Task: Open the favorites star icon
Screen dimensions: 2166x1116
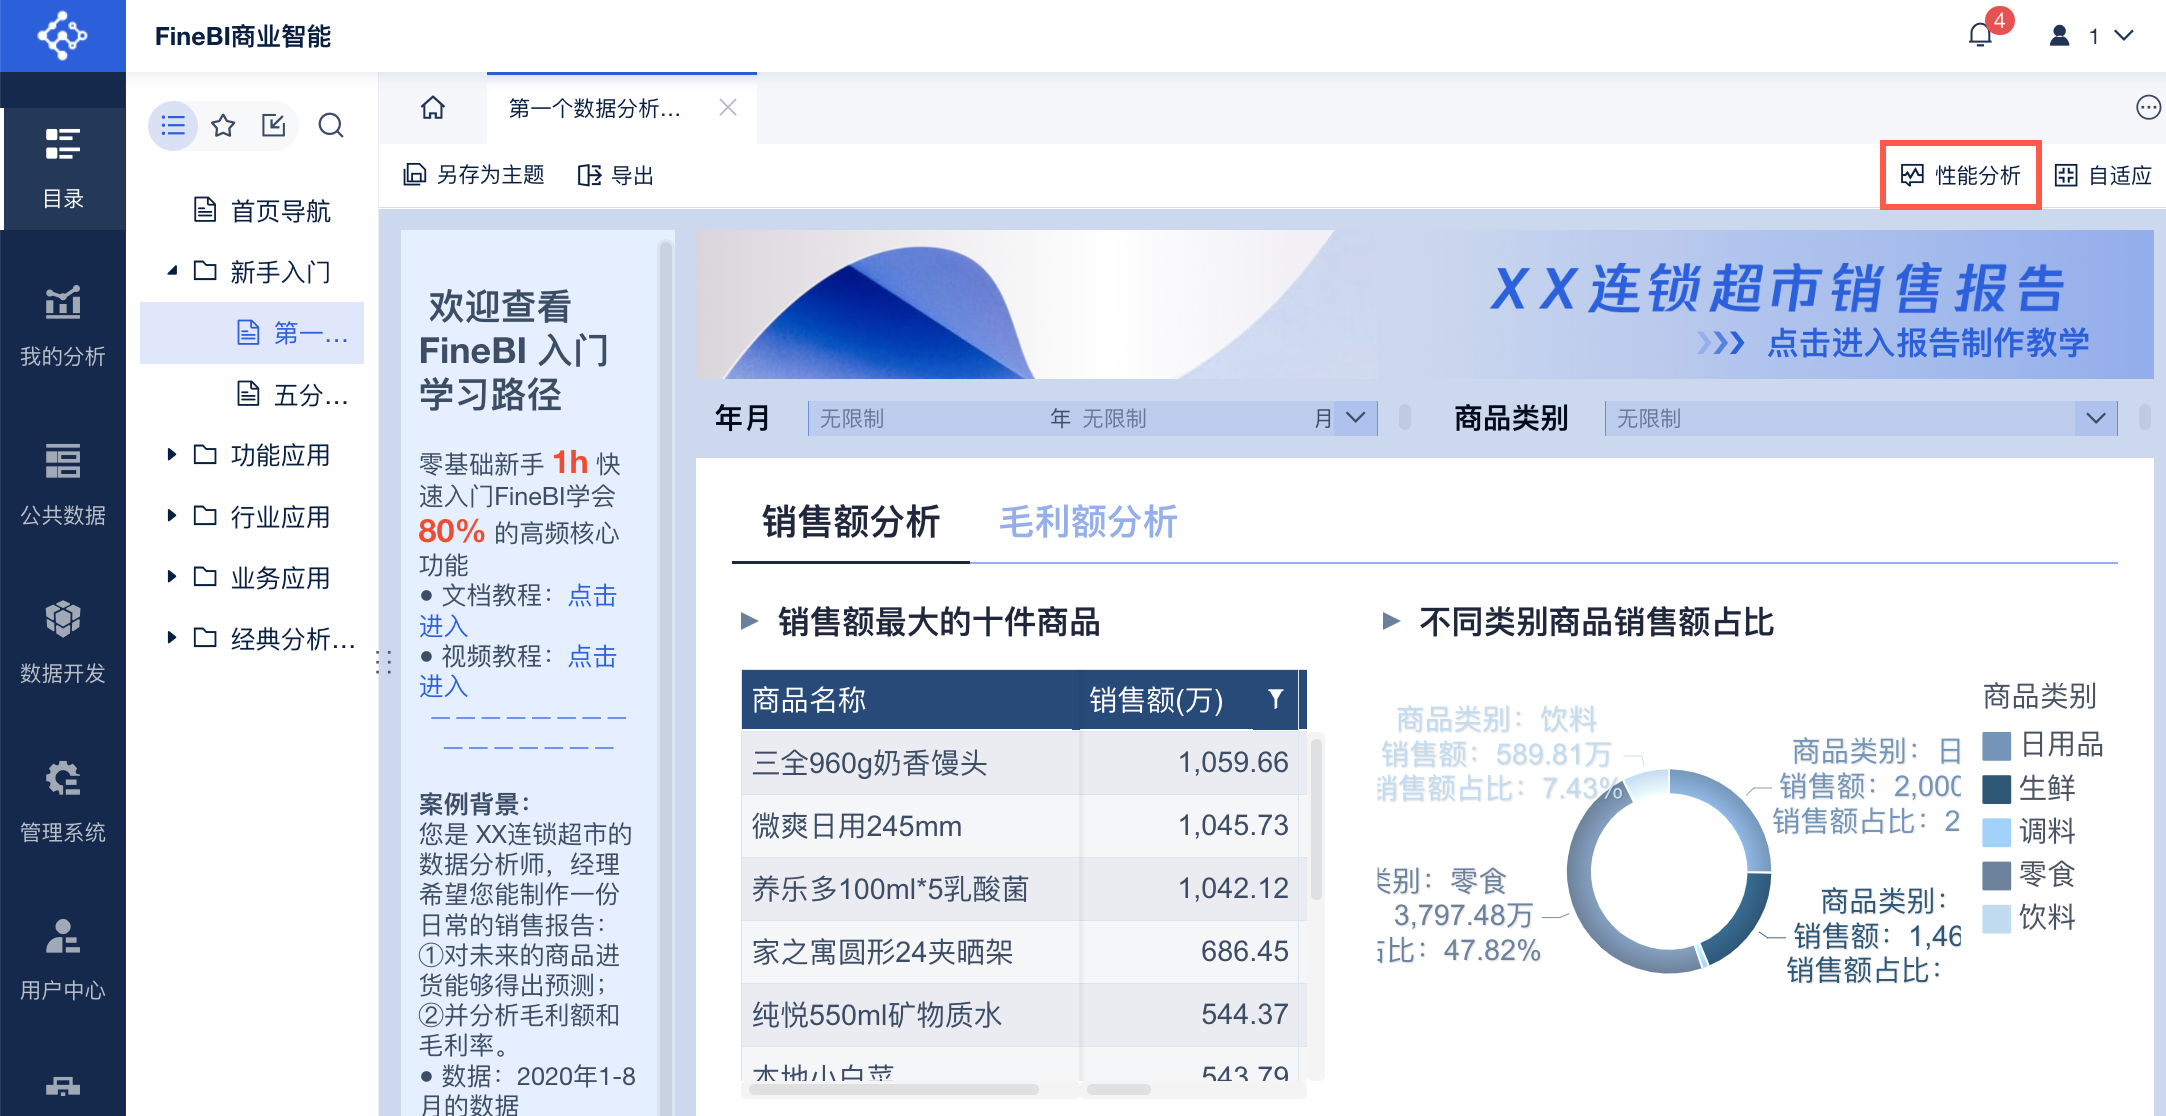Action: pyautogui.click(x=223, y=126)
